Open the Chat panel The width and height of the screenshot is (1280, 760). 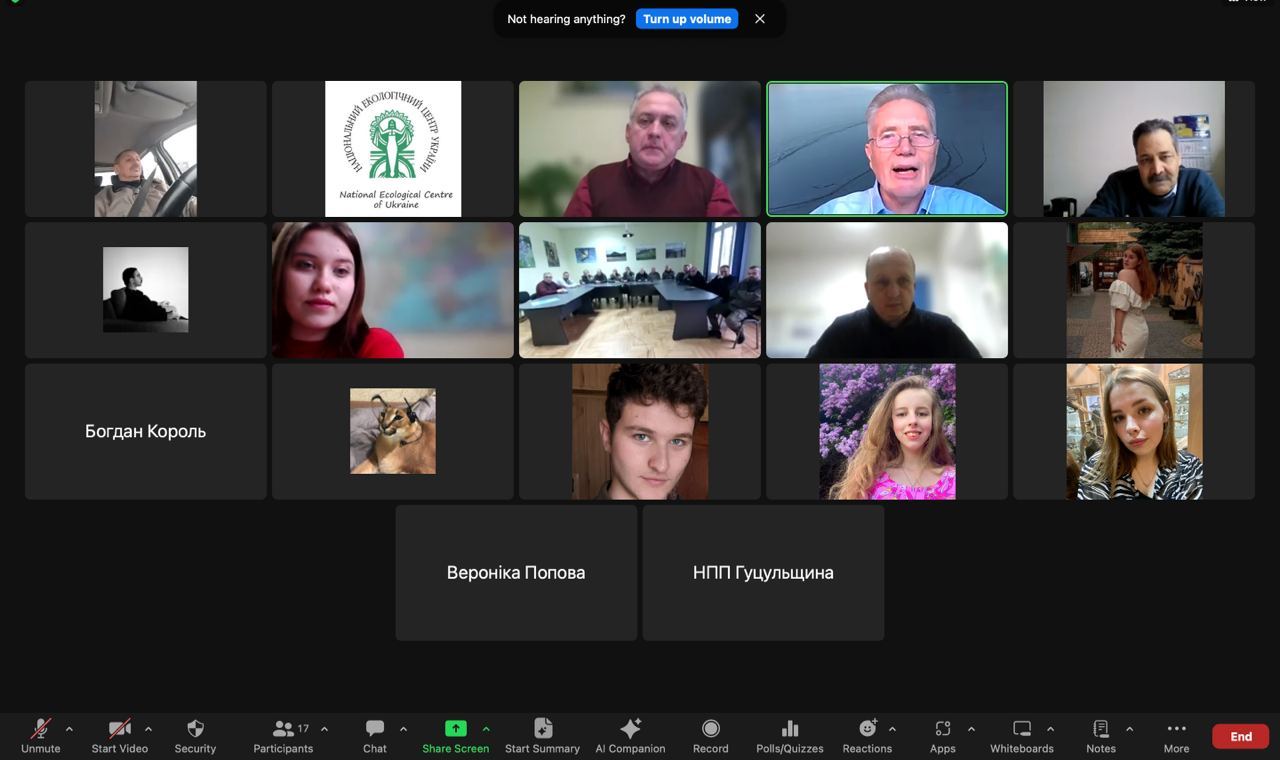[375, 730]
